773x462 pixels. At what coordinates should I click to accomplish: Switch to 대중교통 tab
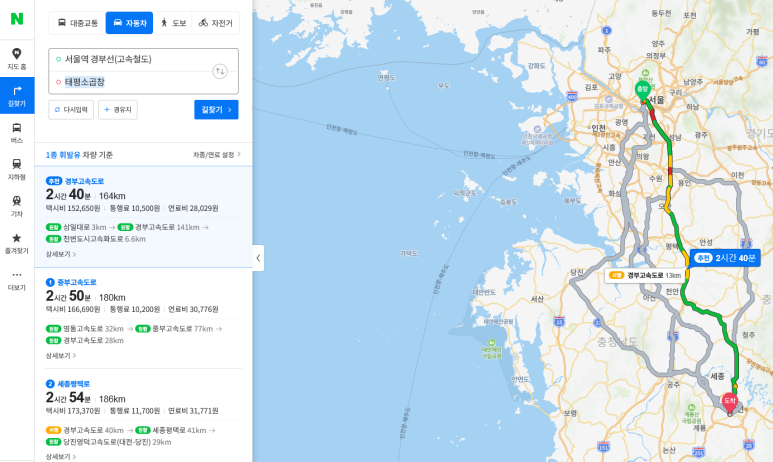tap(78, 23)
